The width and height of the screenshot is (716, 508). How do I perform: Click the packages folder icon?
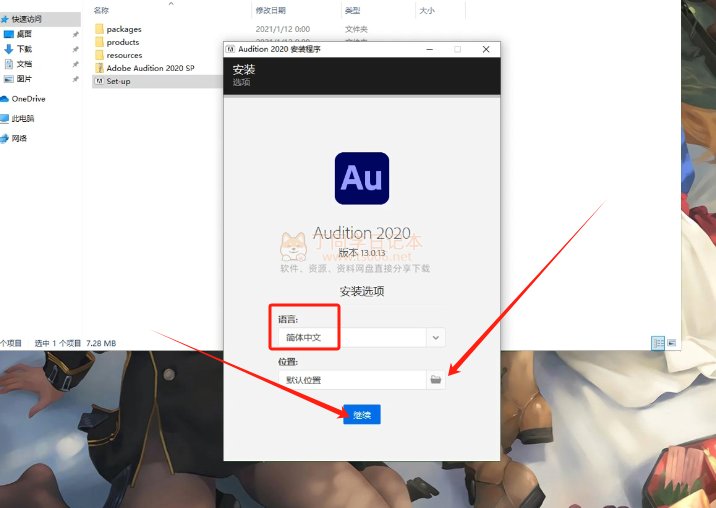tap(100, 29)
